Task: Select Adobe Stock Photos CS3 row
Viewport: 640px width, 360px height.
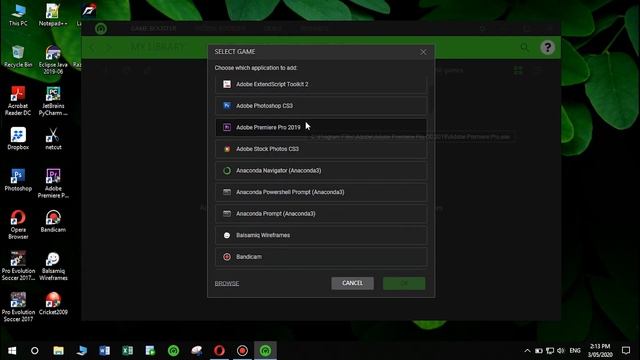Action: pyautogui.click(x=321, y=149)
